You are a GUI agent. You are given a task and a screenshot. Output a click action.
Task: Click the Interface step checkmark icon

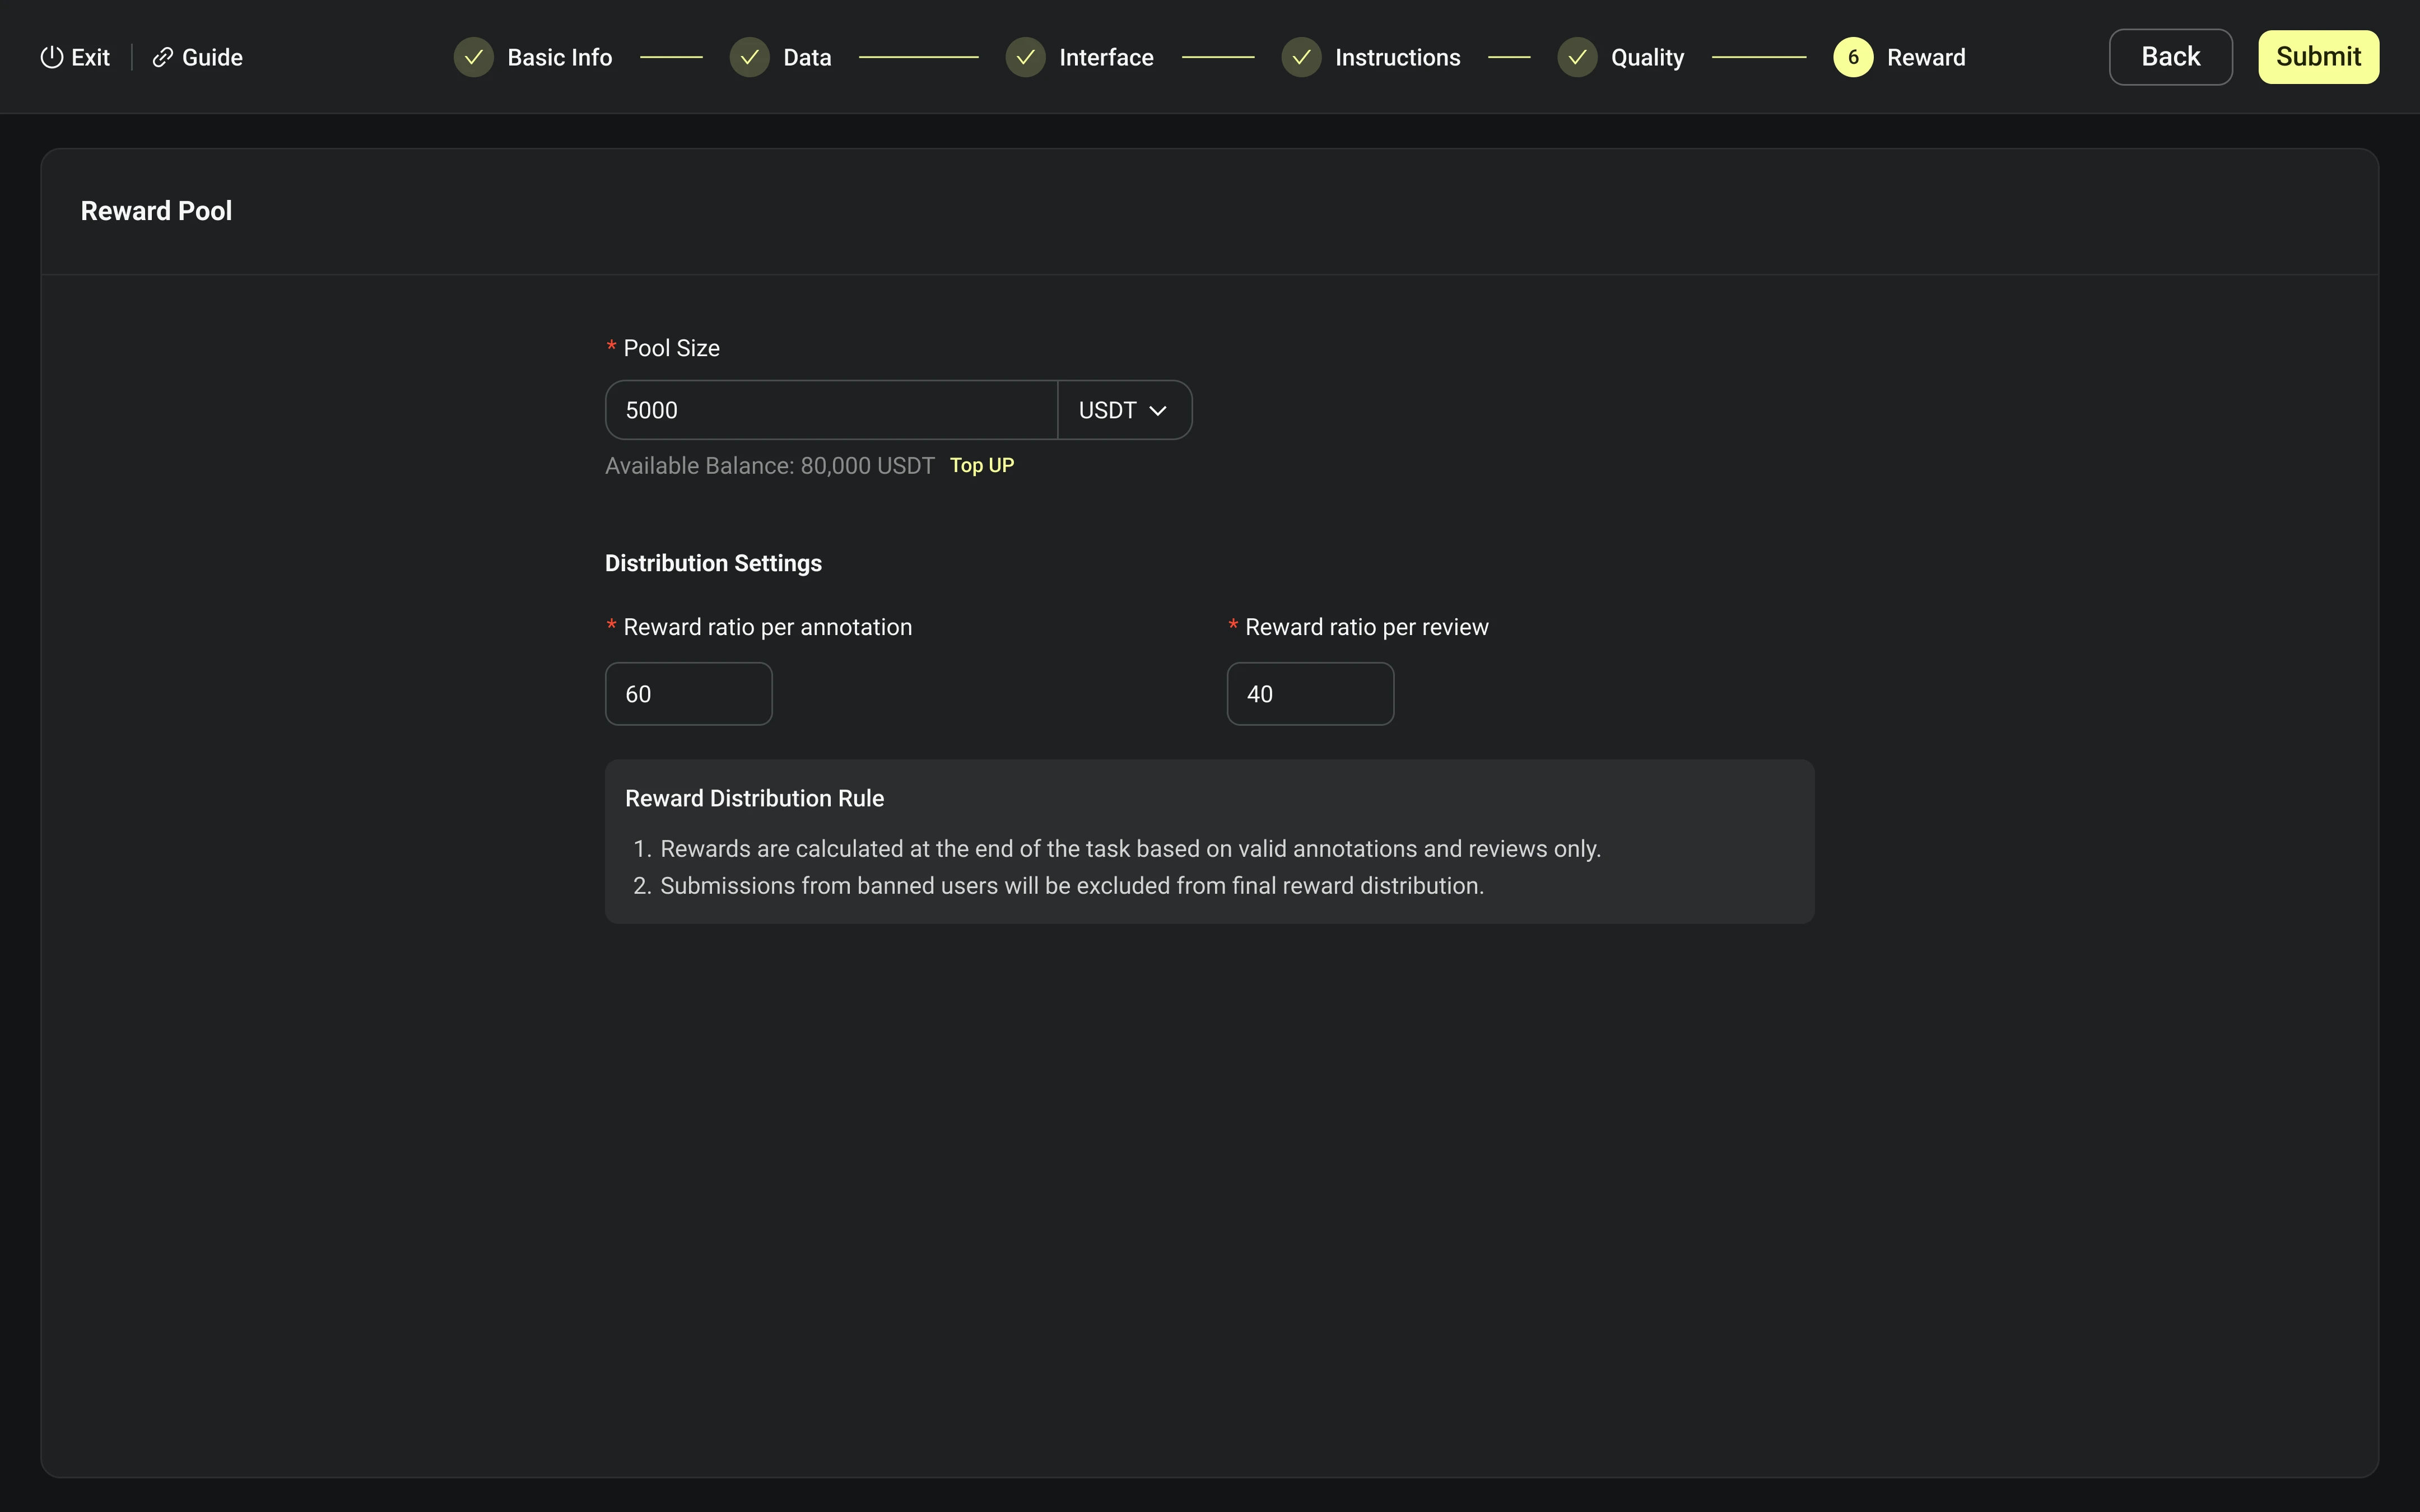point(1025,57)
